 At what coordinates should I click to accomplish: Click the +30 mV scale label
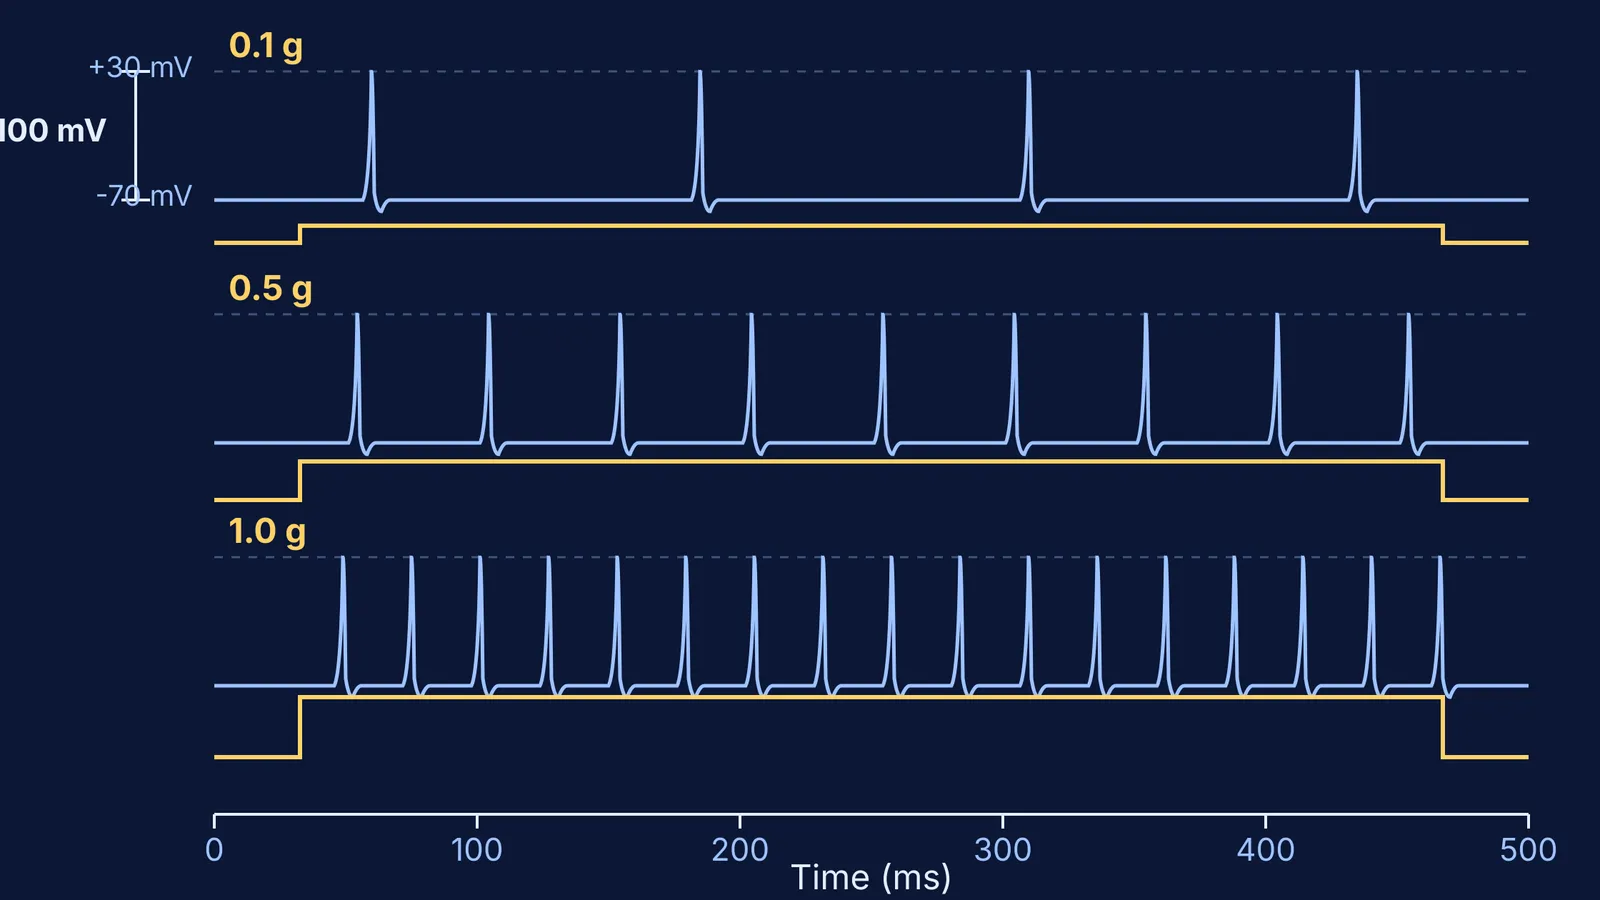[x=140, y=67]
